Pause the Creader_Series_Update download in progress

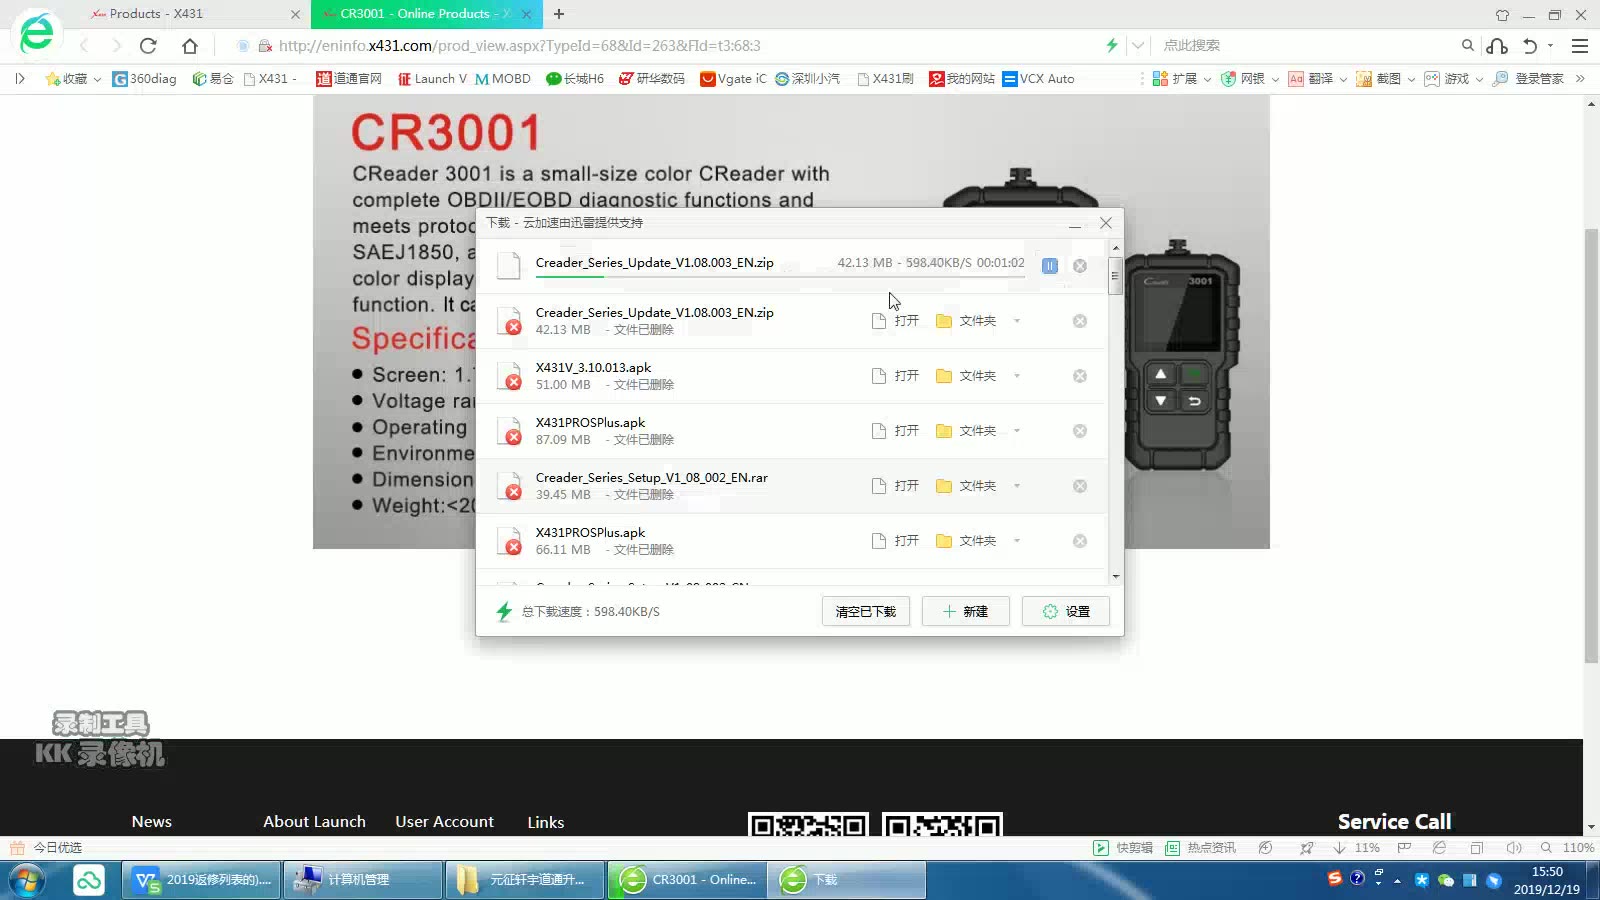click(x=1049, y=266)
